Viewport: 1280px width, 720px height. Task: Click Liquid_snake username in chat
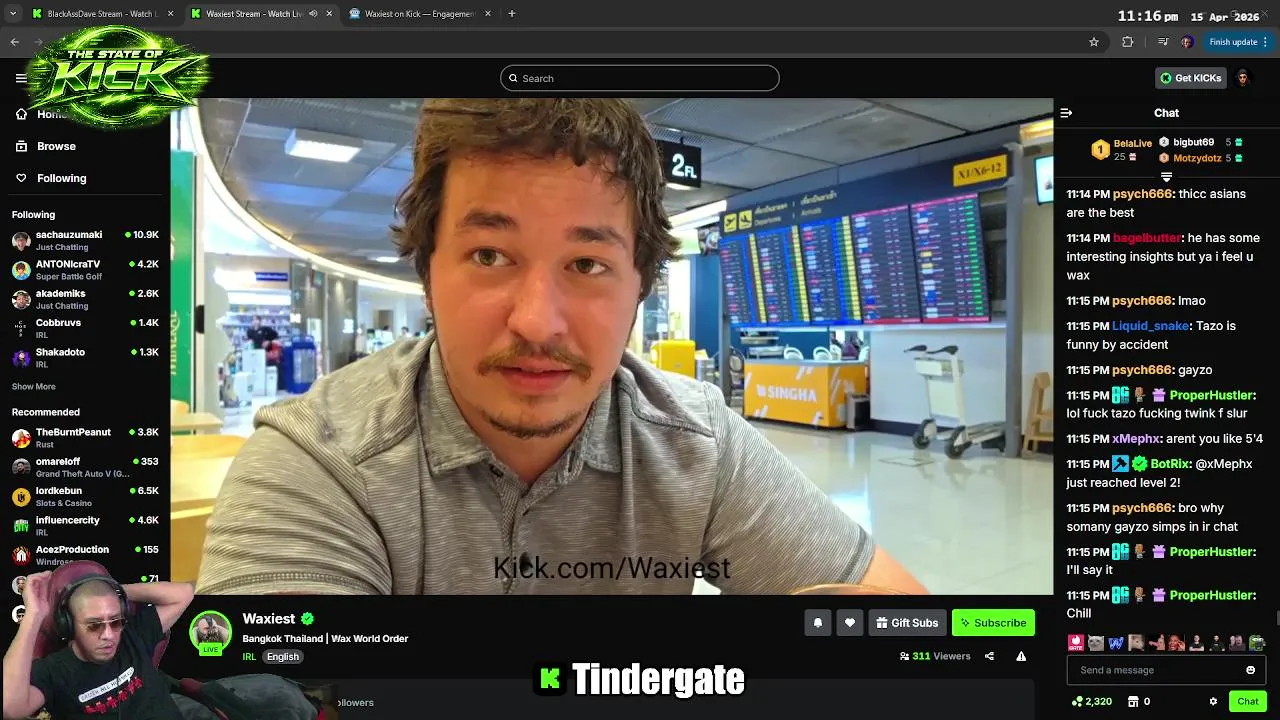point(1150,326)
